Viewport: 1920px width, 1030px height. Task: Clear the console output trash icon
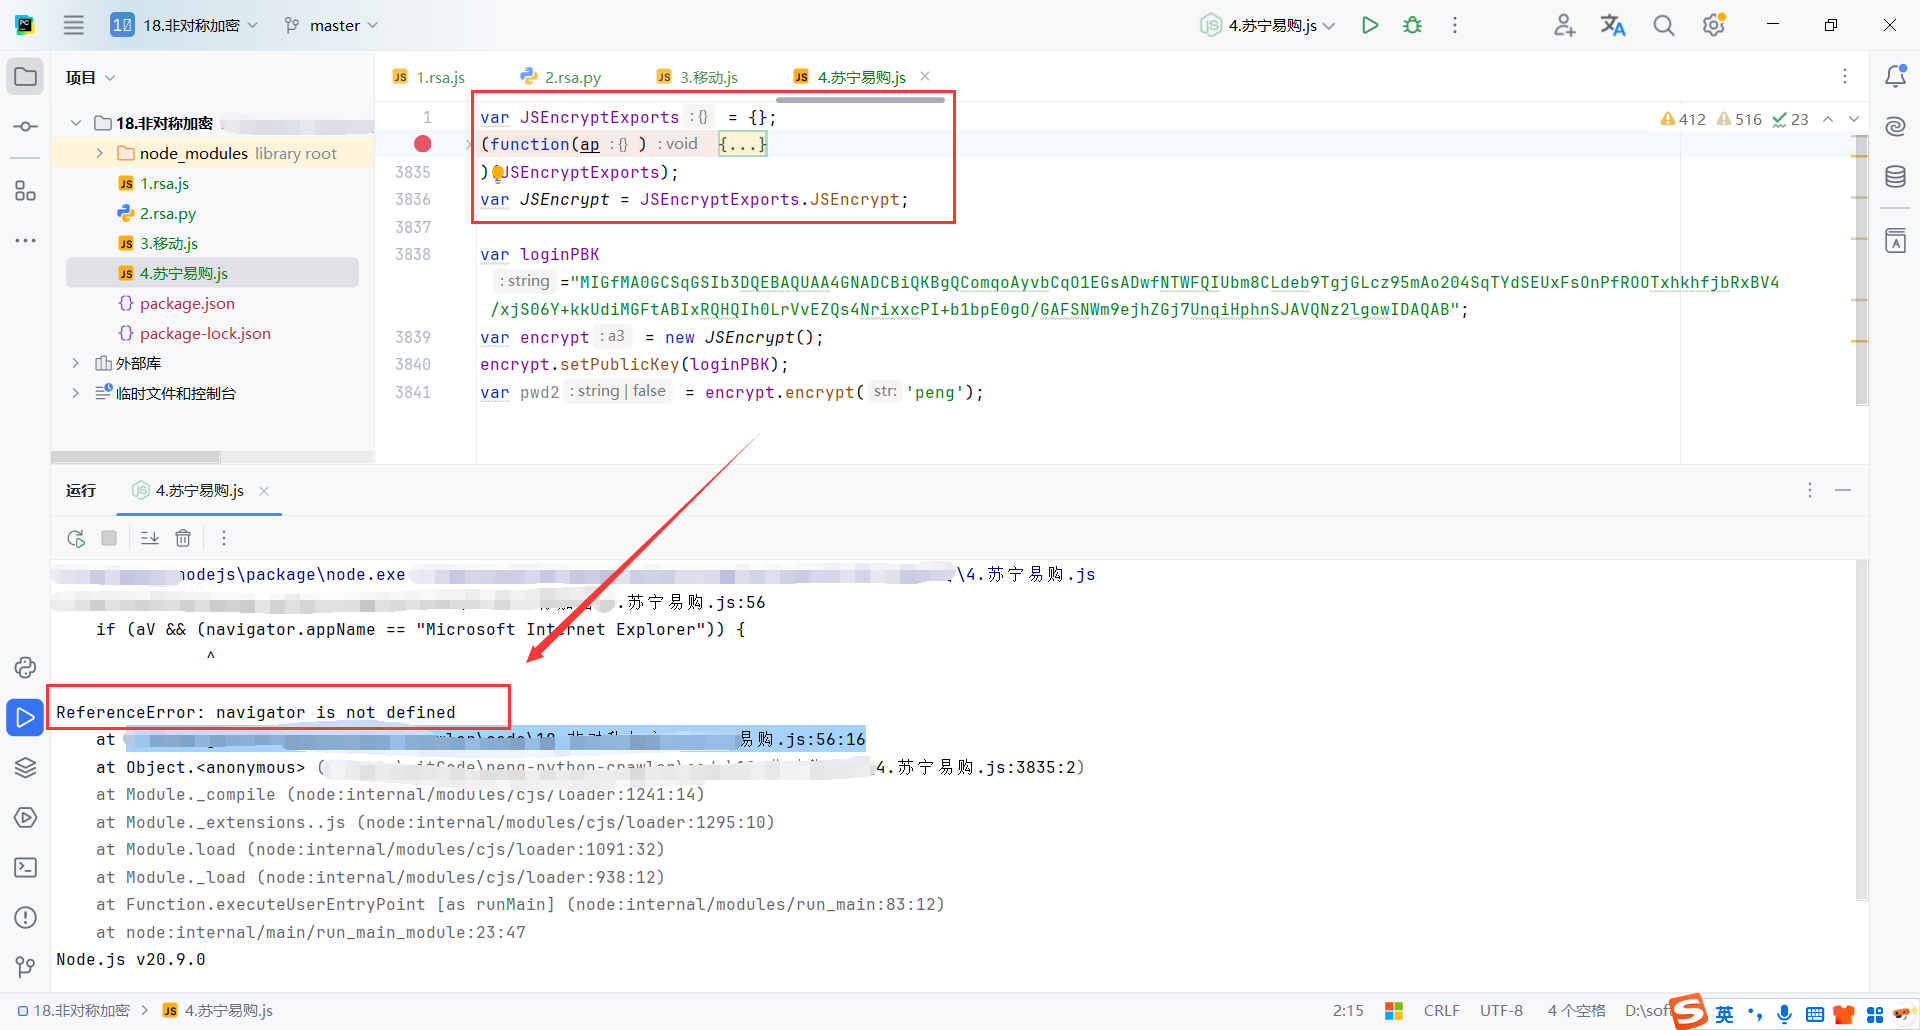click(x=183, y=538)
